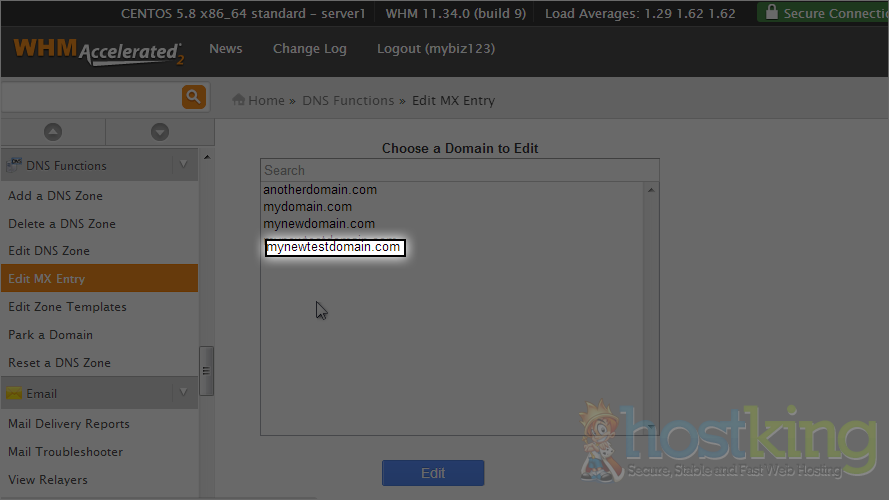The height and width of the screenshot is (500, 889).
Task: Click the orange search magnifier icon
Action: (x=193, y=97)
